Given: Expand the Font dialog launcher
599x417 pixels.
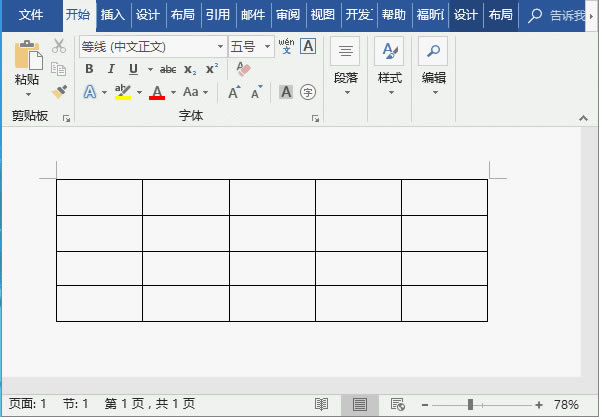Looking at the screenshot, I should tap(315, 119).
